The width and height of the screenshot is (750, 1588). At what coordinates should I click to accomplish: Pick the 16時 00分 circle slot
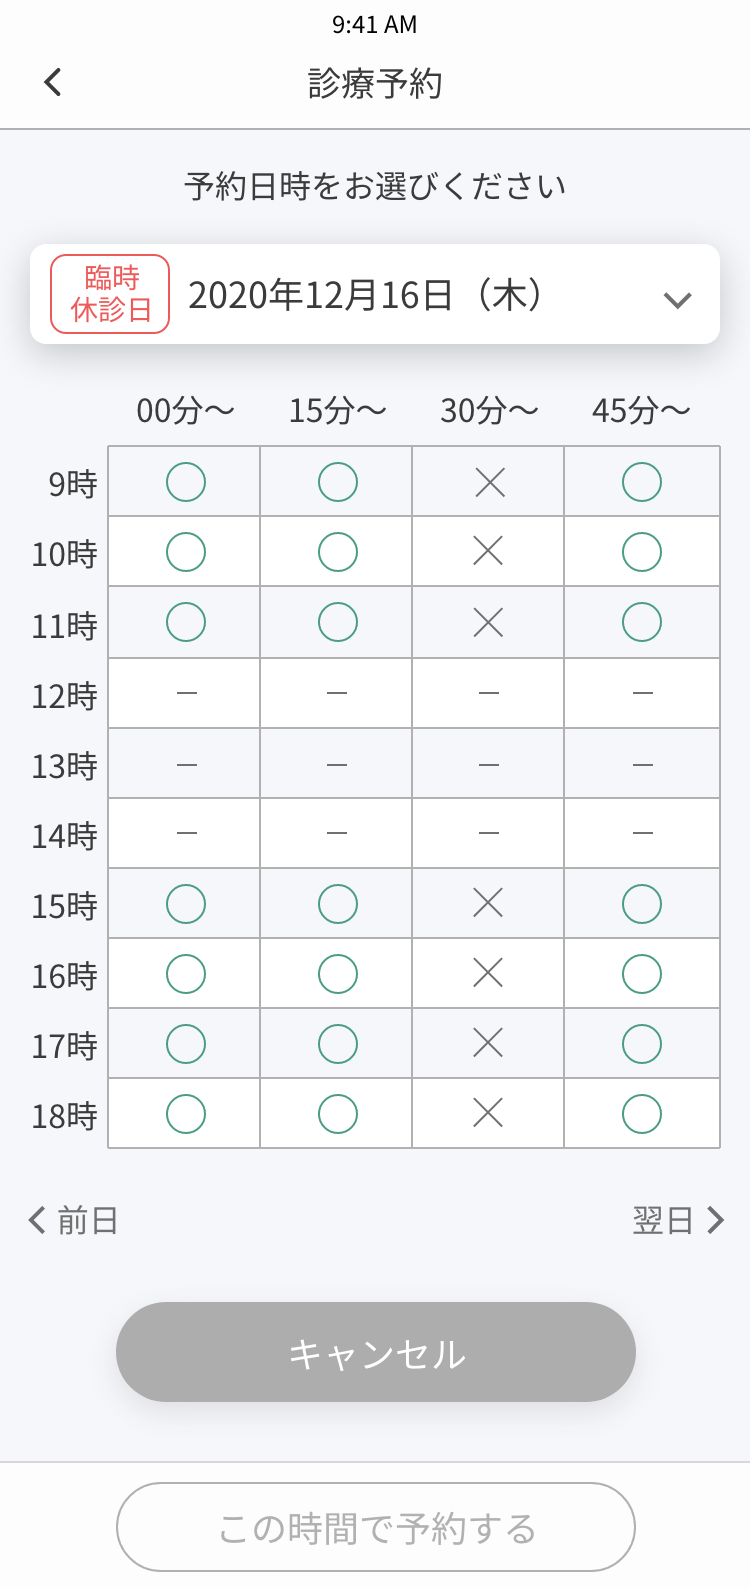[x=186, y=974]
